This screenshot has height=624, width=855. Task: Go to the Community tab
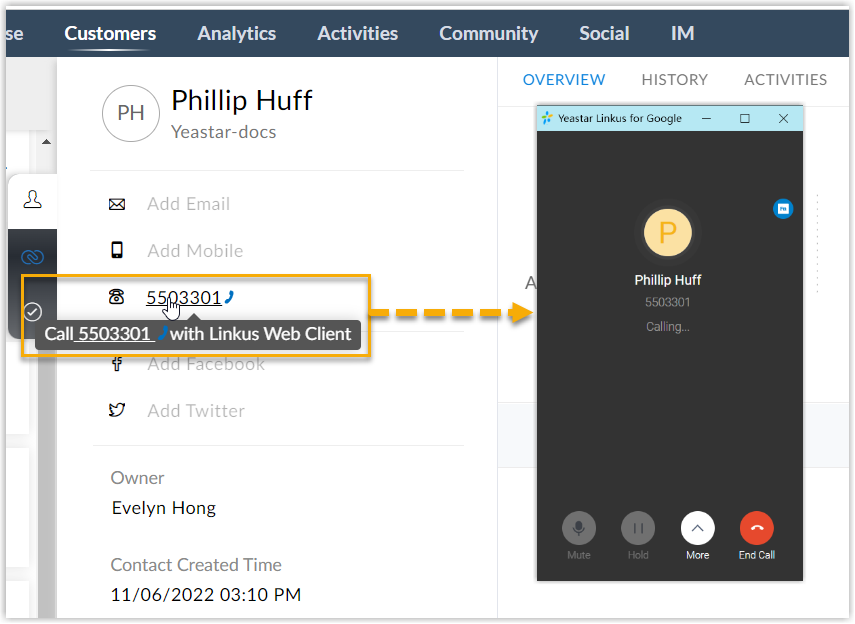[488, 33]
